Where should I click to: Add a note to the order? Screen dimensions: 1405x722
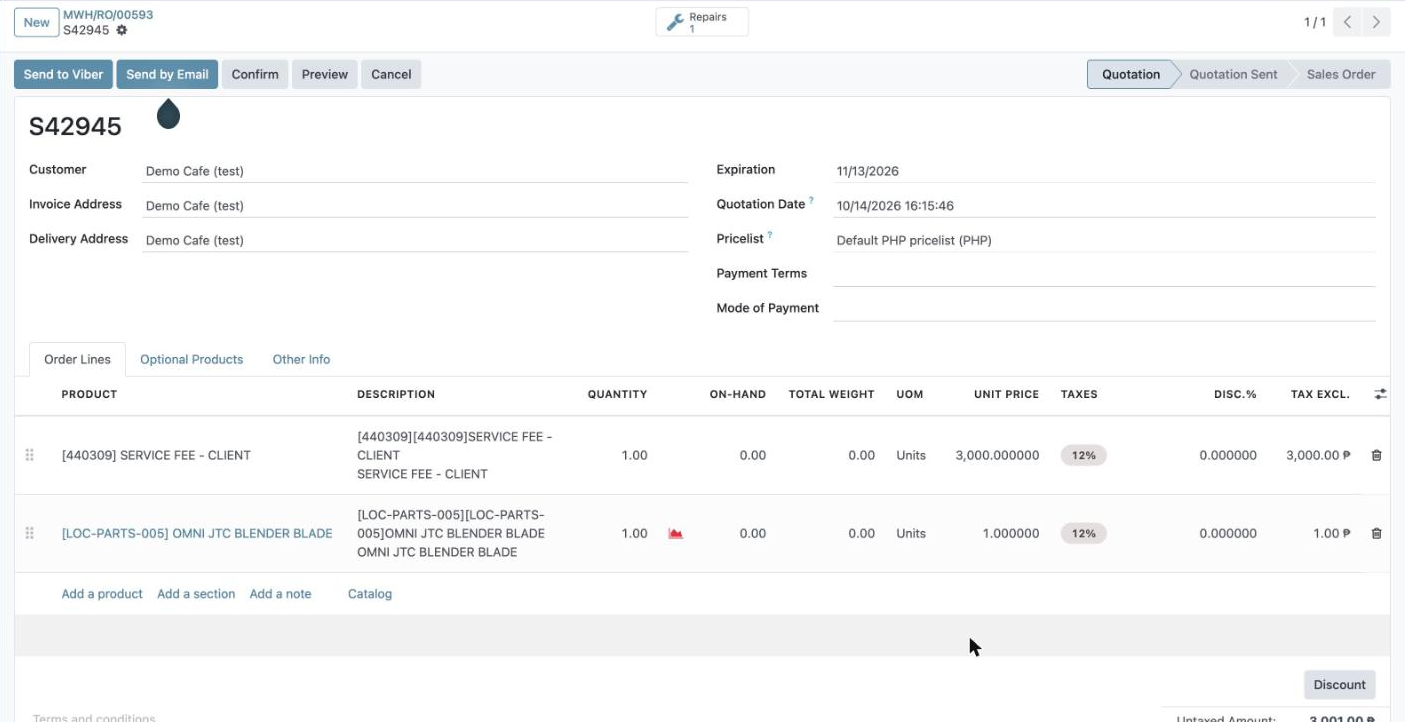pos(280,594)
